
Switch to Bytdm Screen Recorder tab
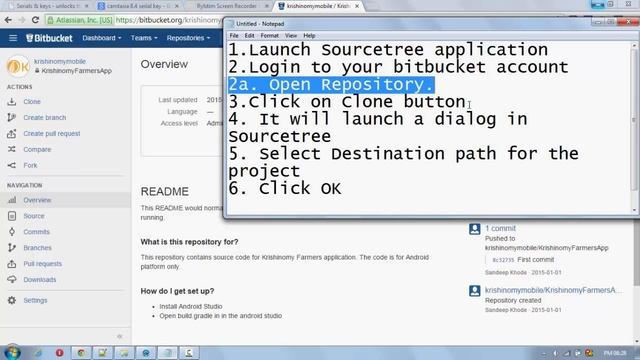(x=227, y=6)
